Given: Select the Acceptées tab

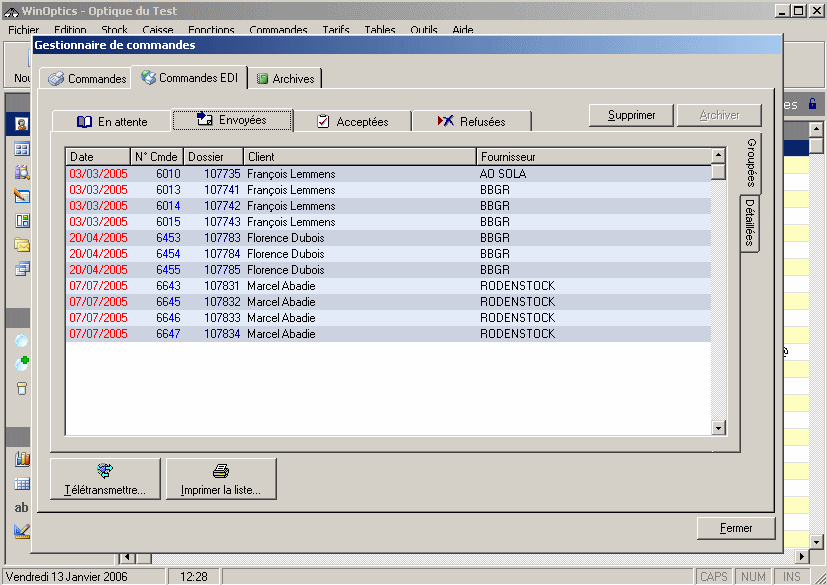Looking at the screenshot, I should pyautogui.click(x=352, y=122).
